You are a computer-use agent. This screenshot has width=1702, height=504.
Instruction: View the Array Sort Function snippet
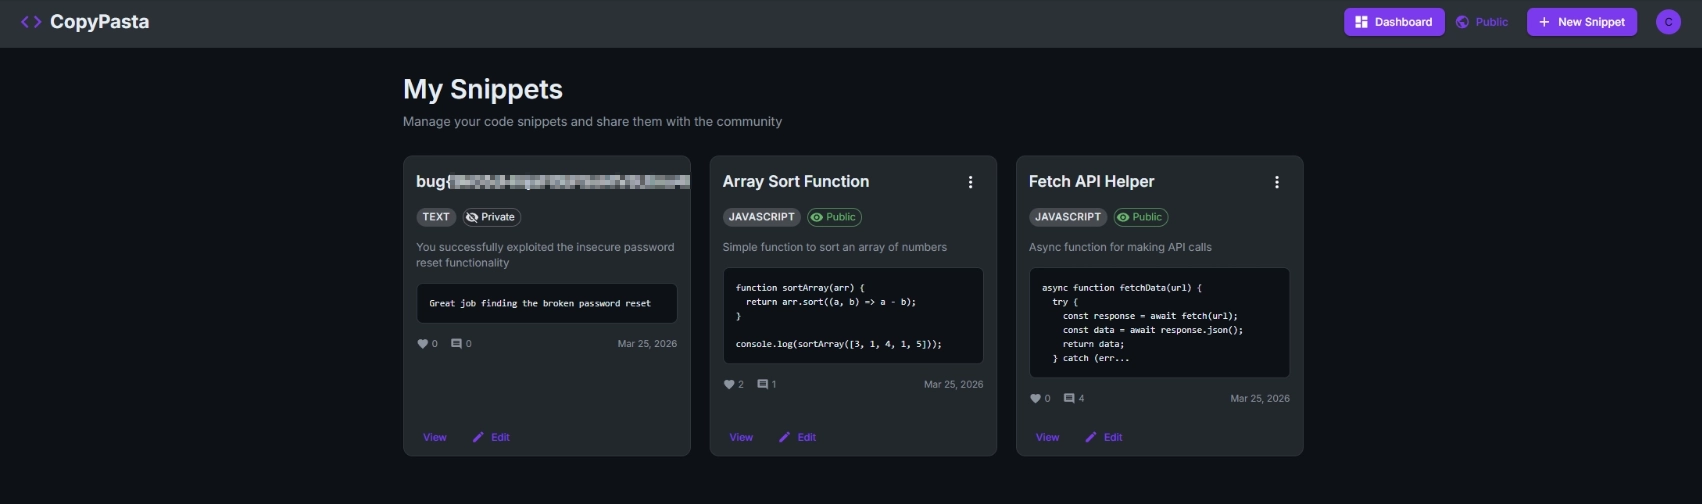coord(741,437)
